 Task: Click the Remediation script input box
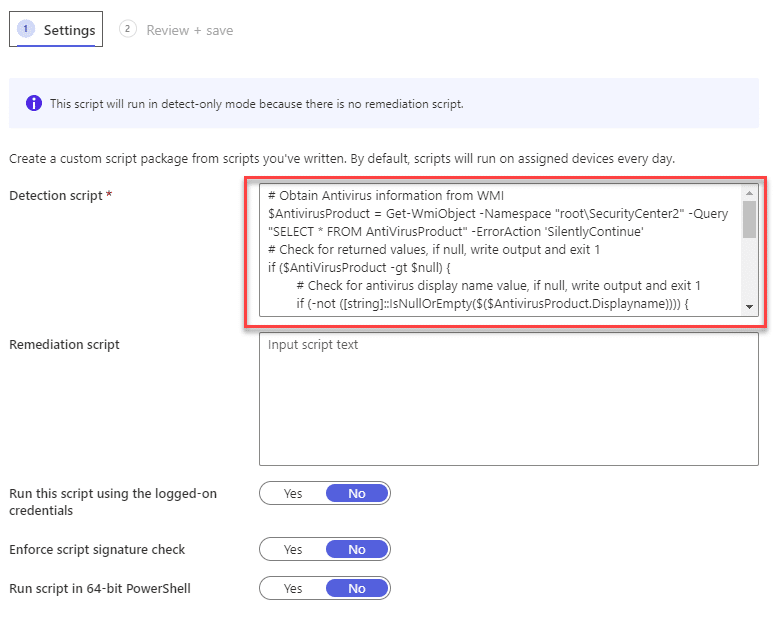coord(508,399)
